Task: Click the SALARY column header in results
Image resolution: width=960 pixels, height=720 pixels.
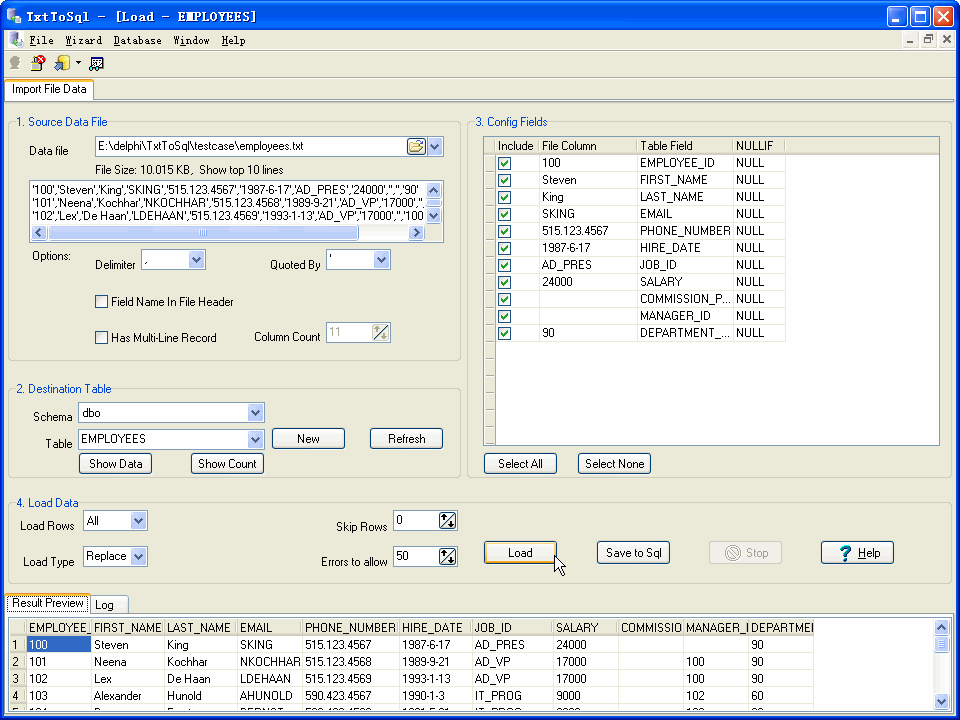Action: click(585, 628)
